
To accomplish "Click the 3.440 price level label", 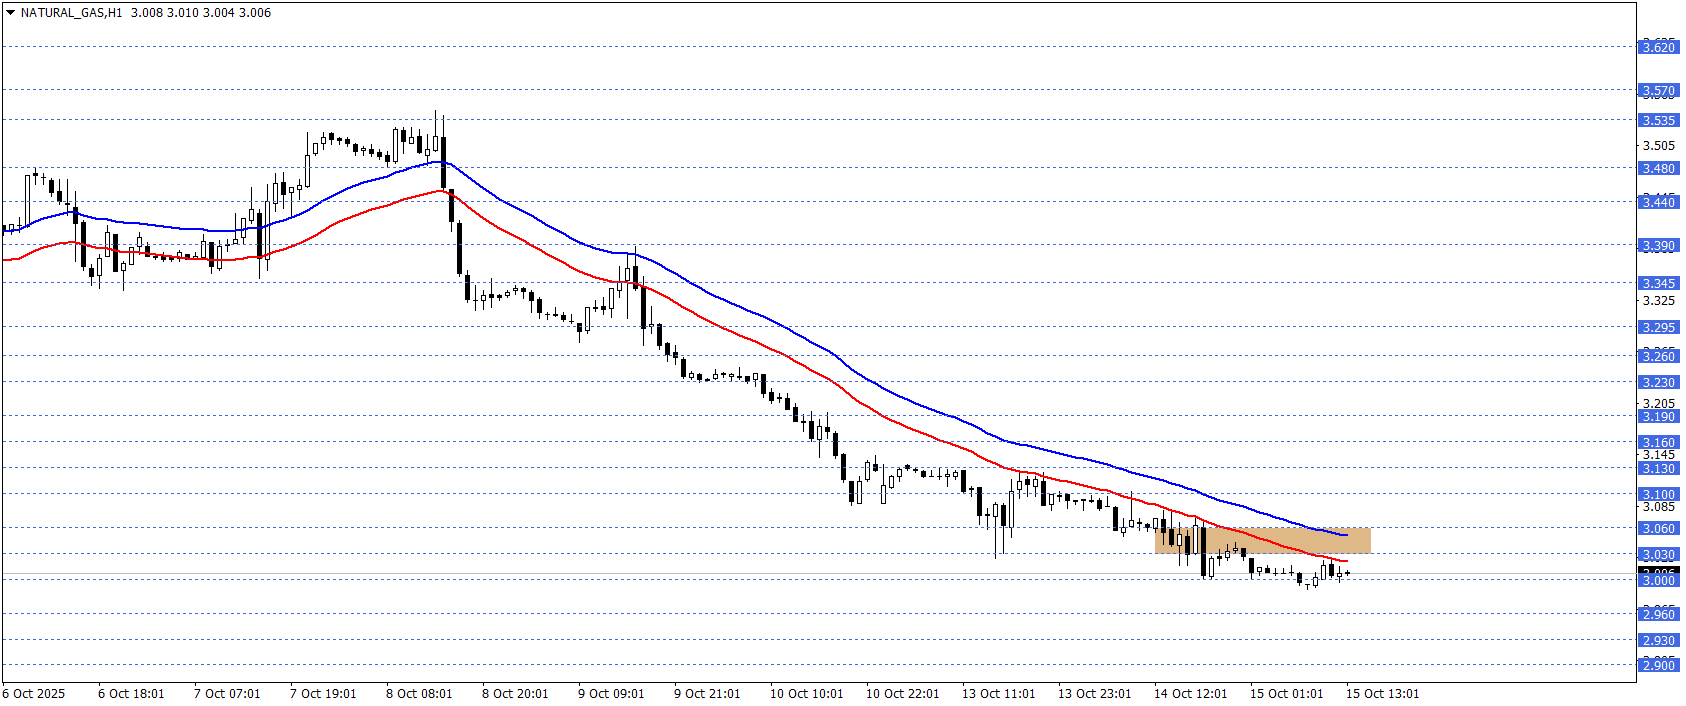I will coord(1659,203).
